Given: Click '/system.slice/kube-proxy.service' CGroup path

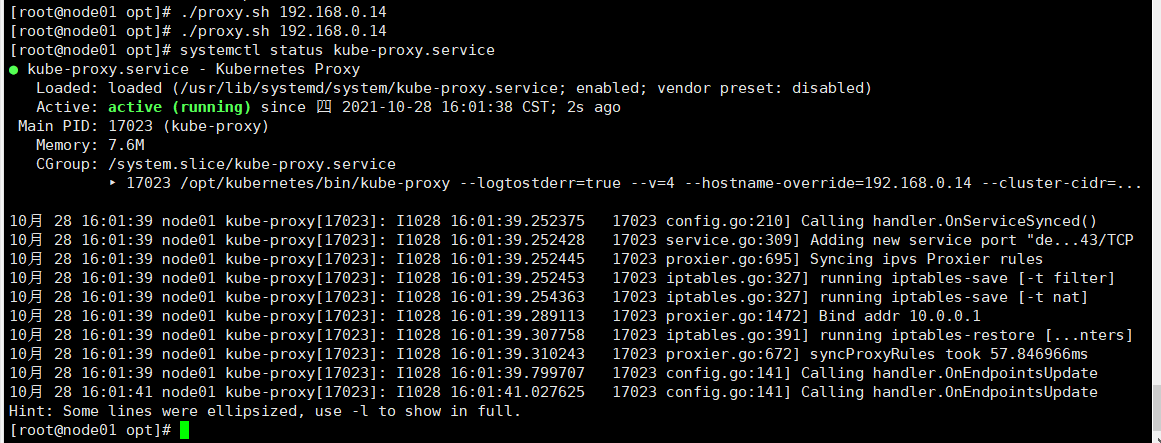Looking at the screenshot, I should tap(250, 164).
